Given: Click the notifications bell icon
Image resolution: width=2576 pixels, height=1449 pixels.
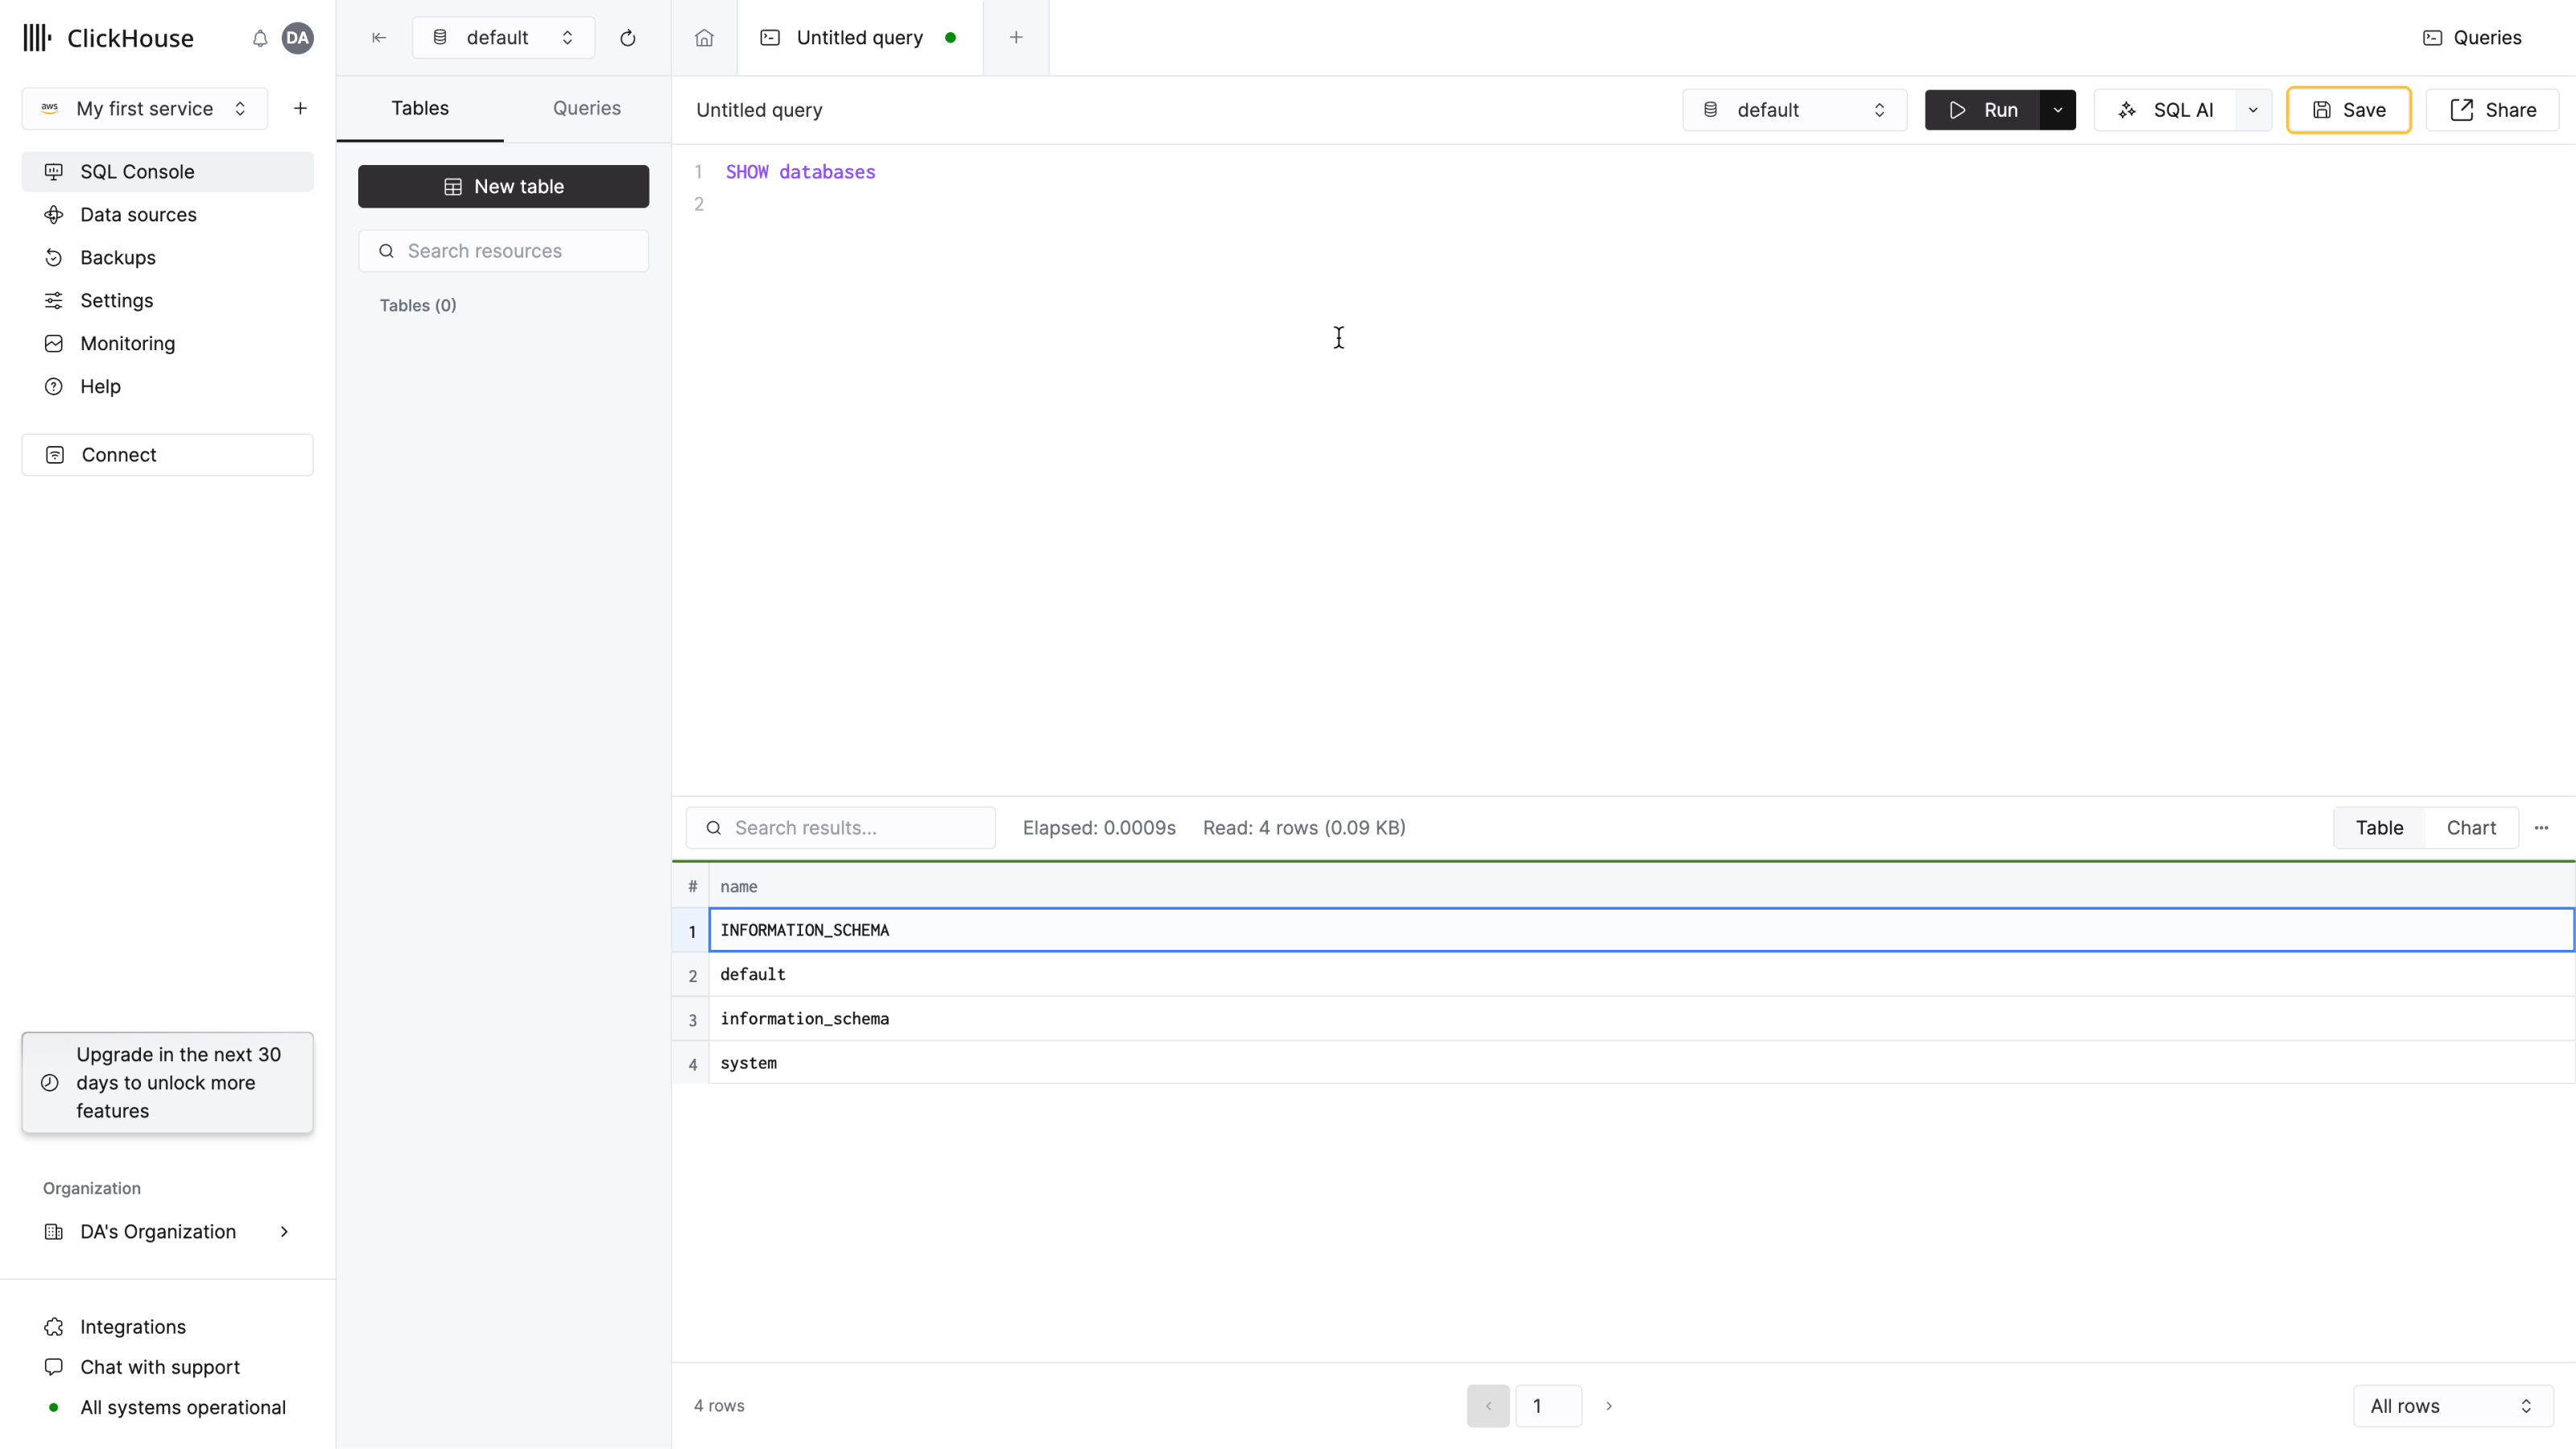Looking at the screenshot, I should click(x=258, y=37).
